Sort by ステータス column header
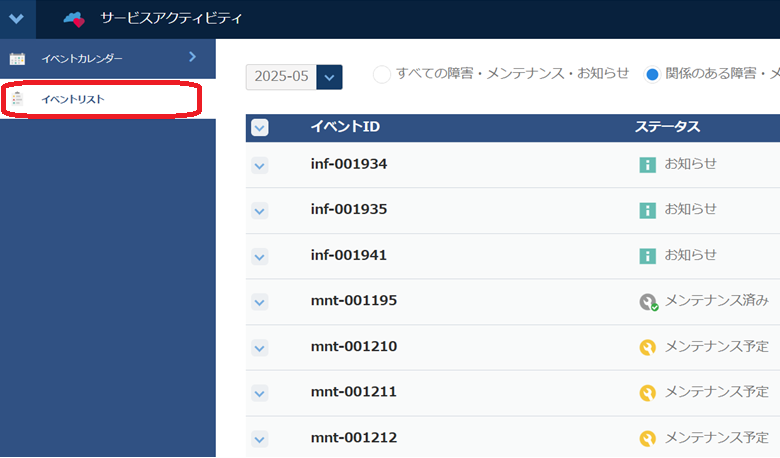 (x=667, y=127)
